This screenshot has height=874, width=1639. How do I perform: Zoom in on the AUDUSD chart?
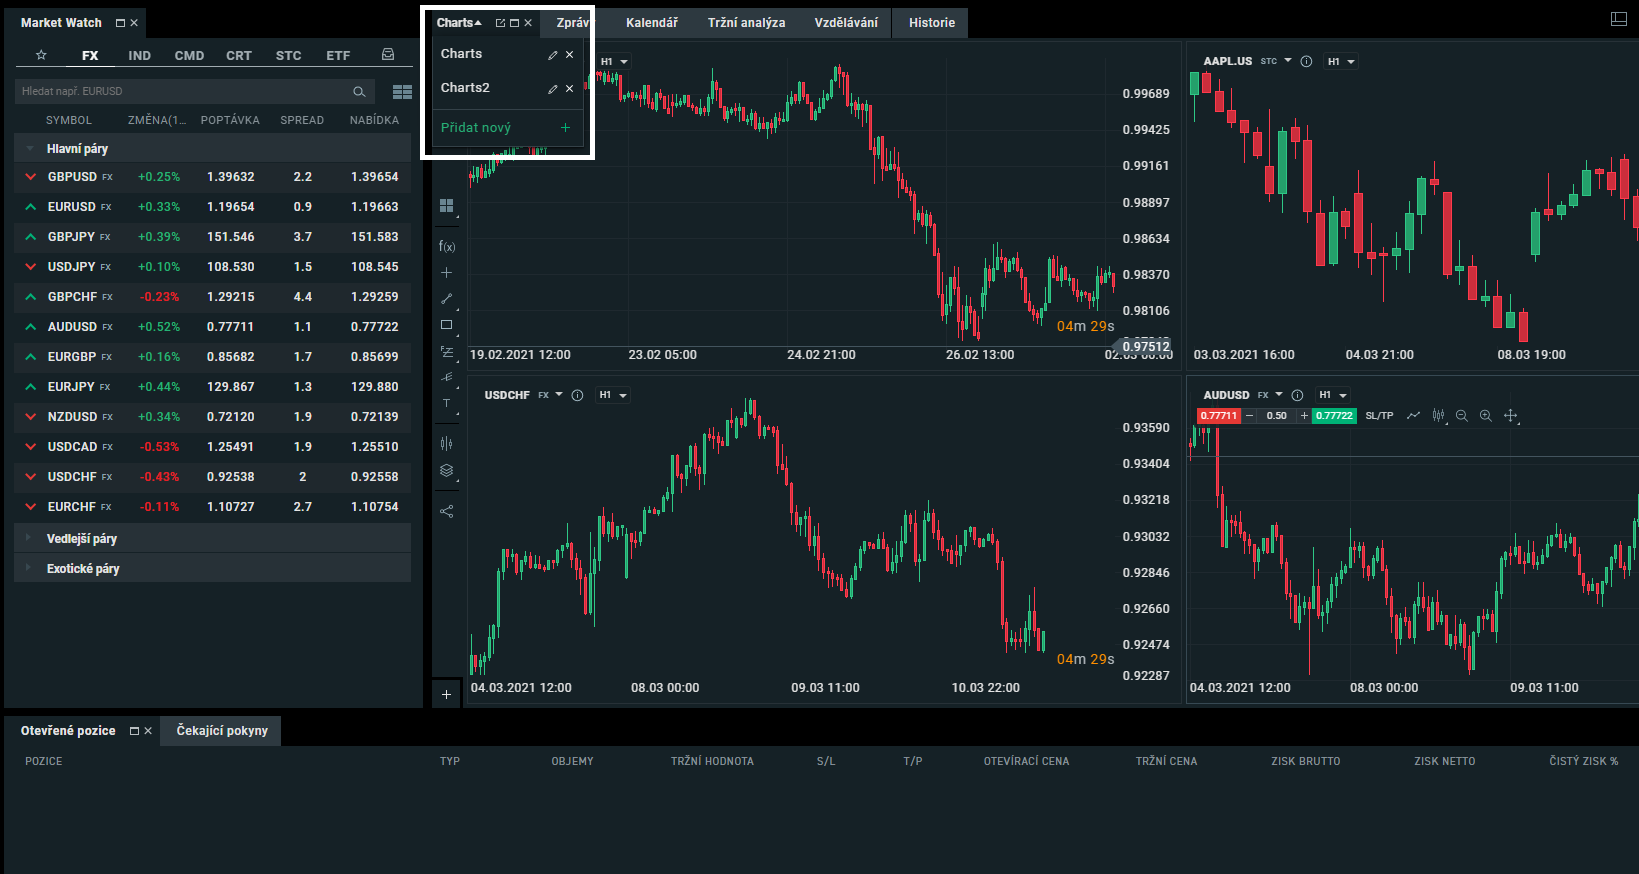(1486, 416)
